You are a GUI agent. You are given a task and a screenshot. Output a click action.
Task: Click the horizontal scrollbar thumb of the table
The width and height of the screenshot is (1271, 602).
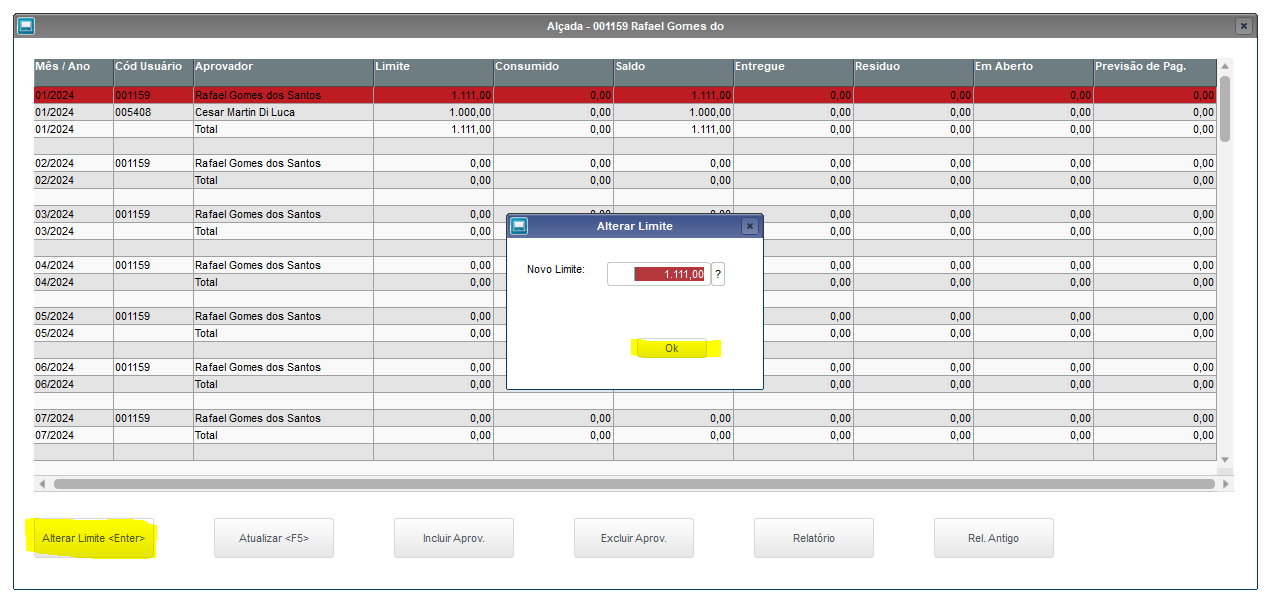pos(634,484)
